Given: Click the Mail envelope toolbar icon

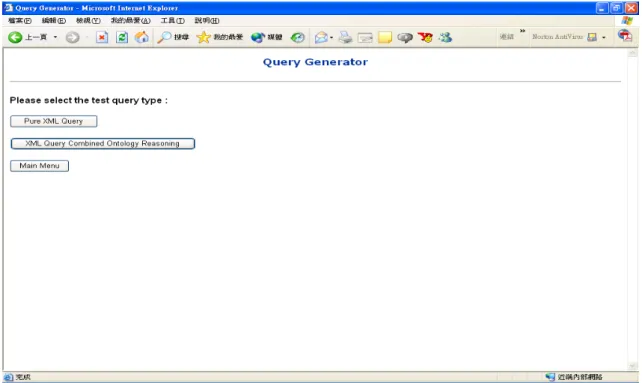Looking at the screenshot, I should click(x=321, y=37).
